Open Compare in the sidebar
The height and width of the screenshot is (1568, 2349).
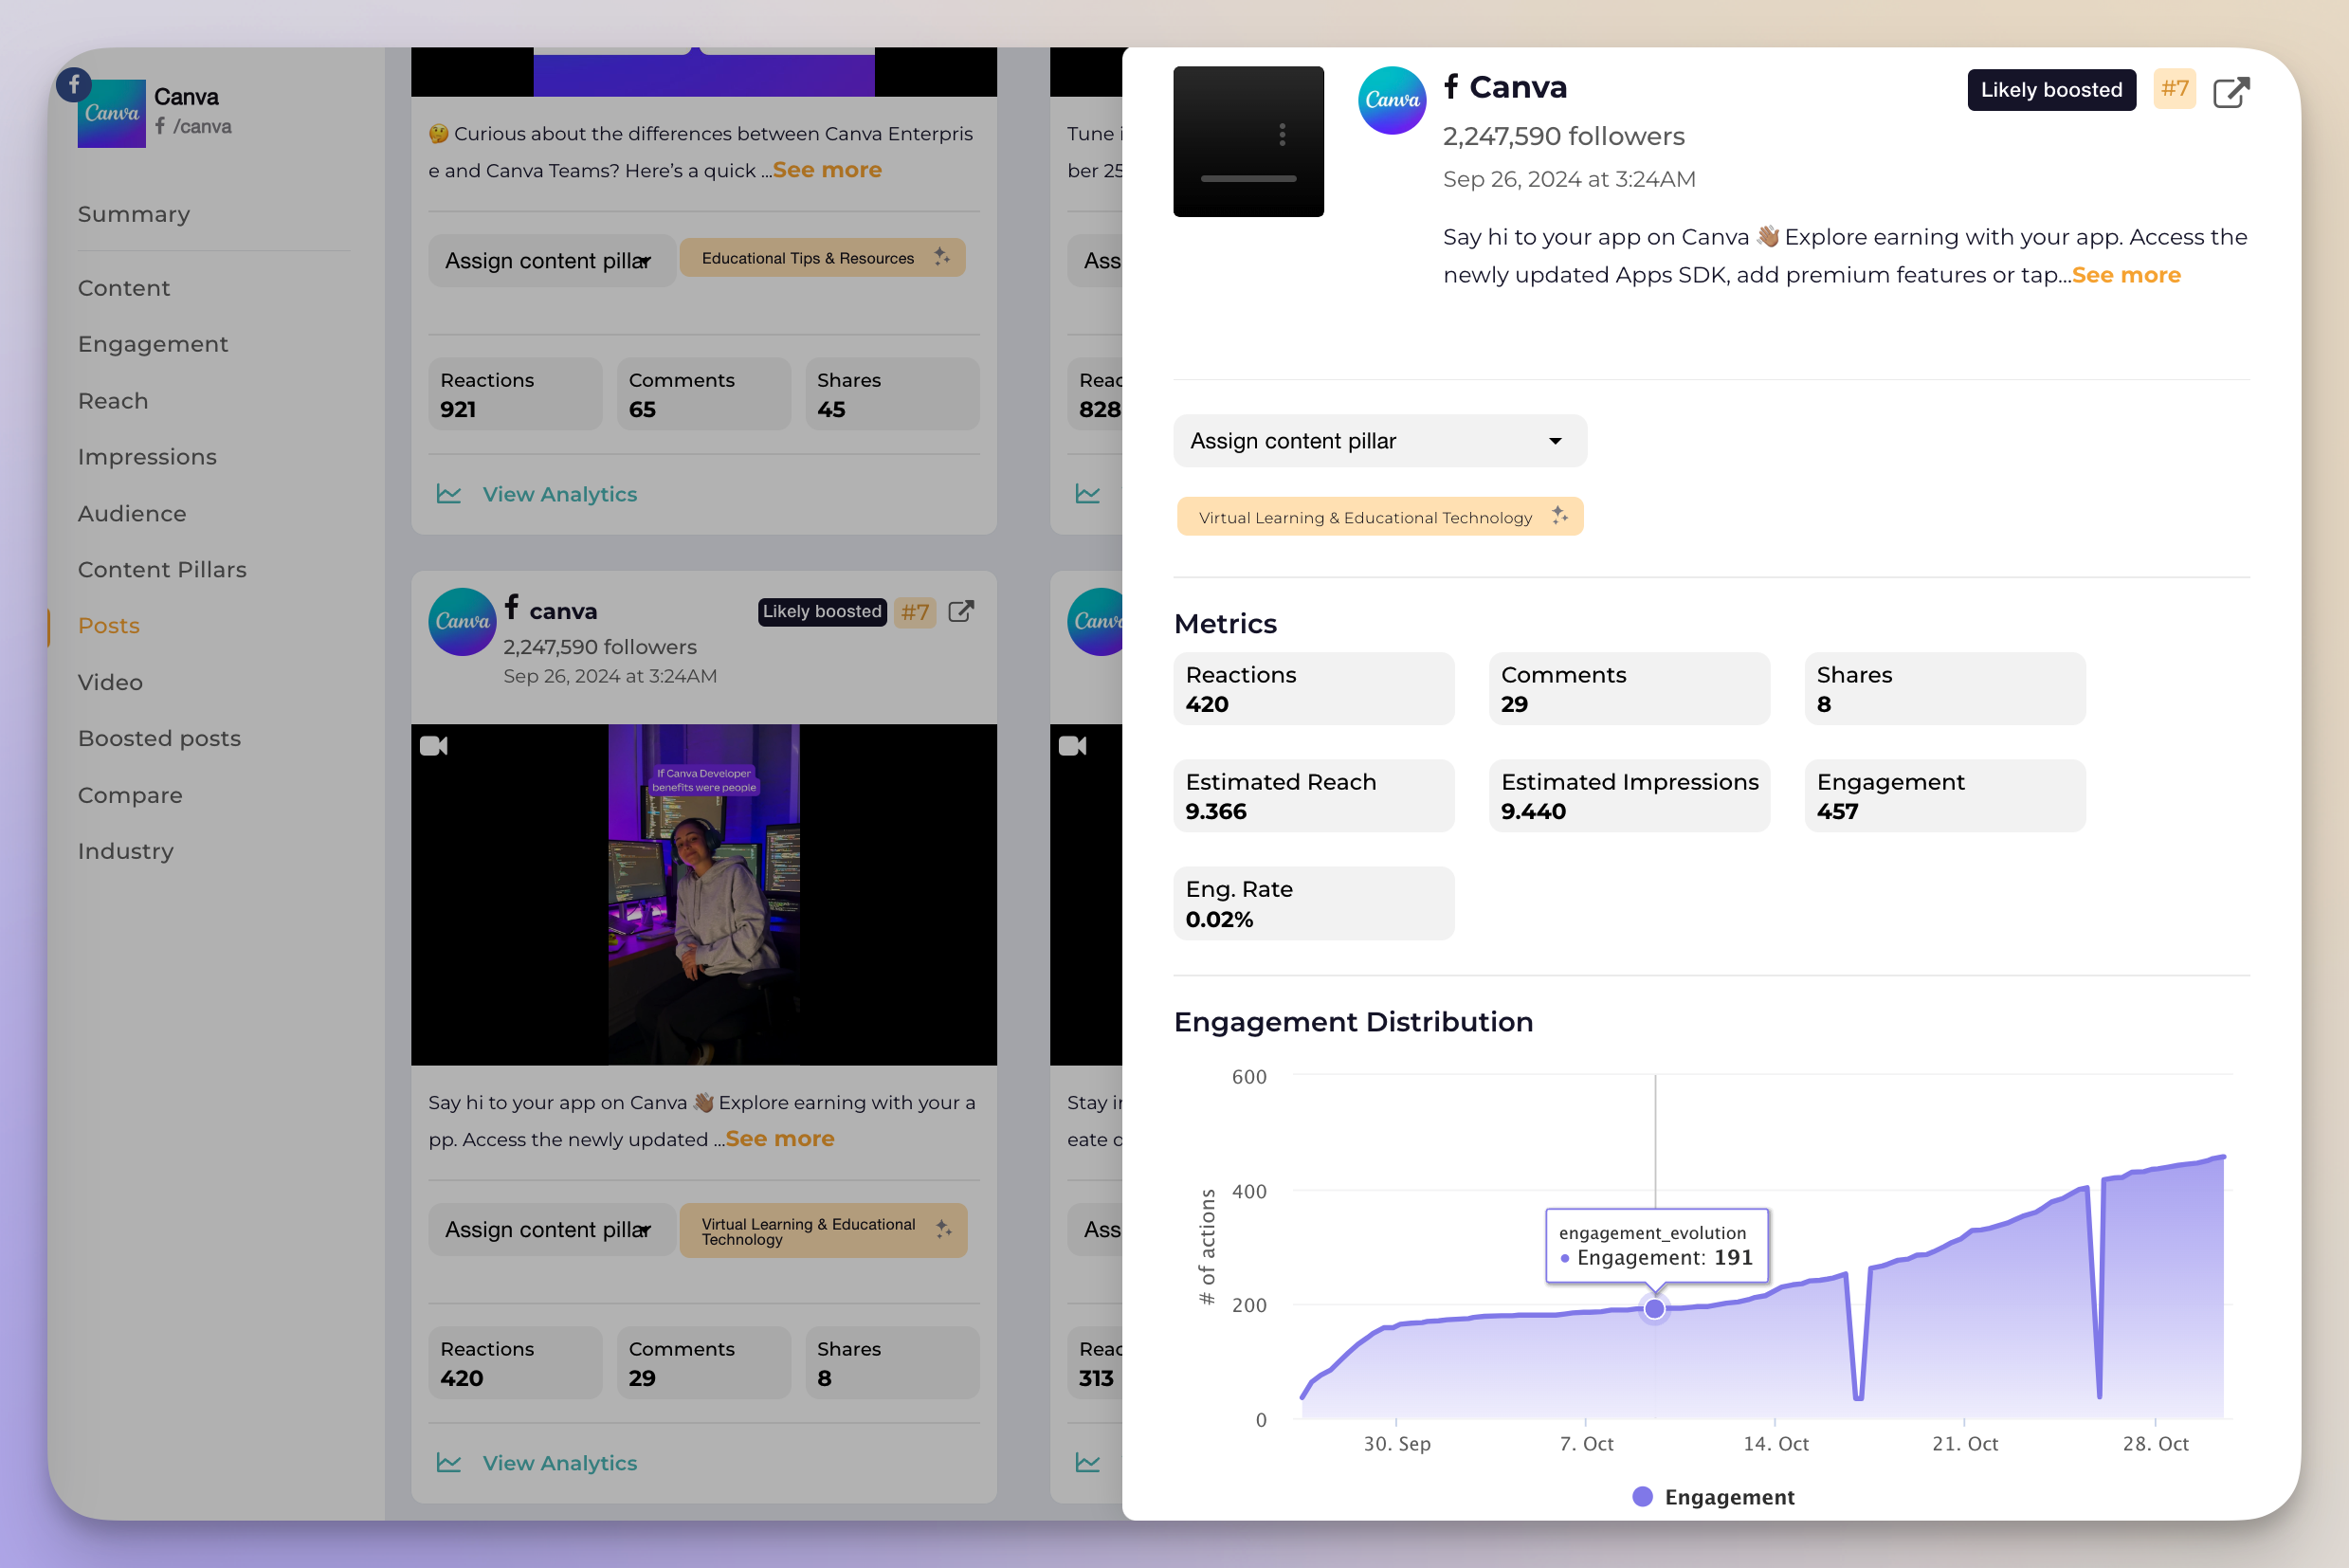(130, 796)
